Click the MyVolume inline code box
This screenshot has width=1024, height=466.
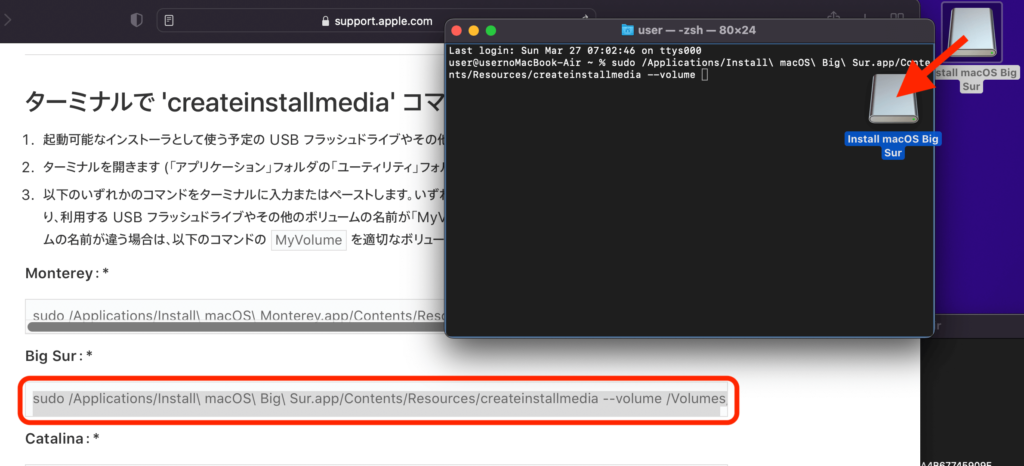309,240
